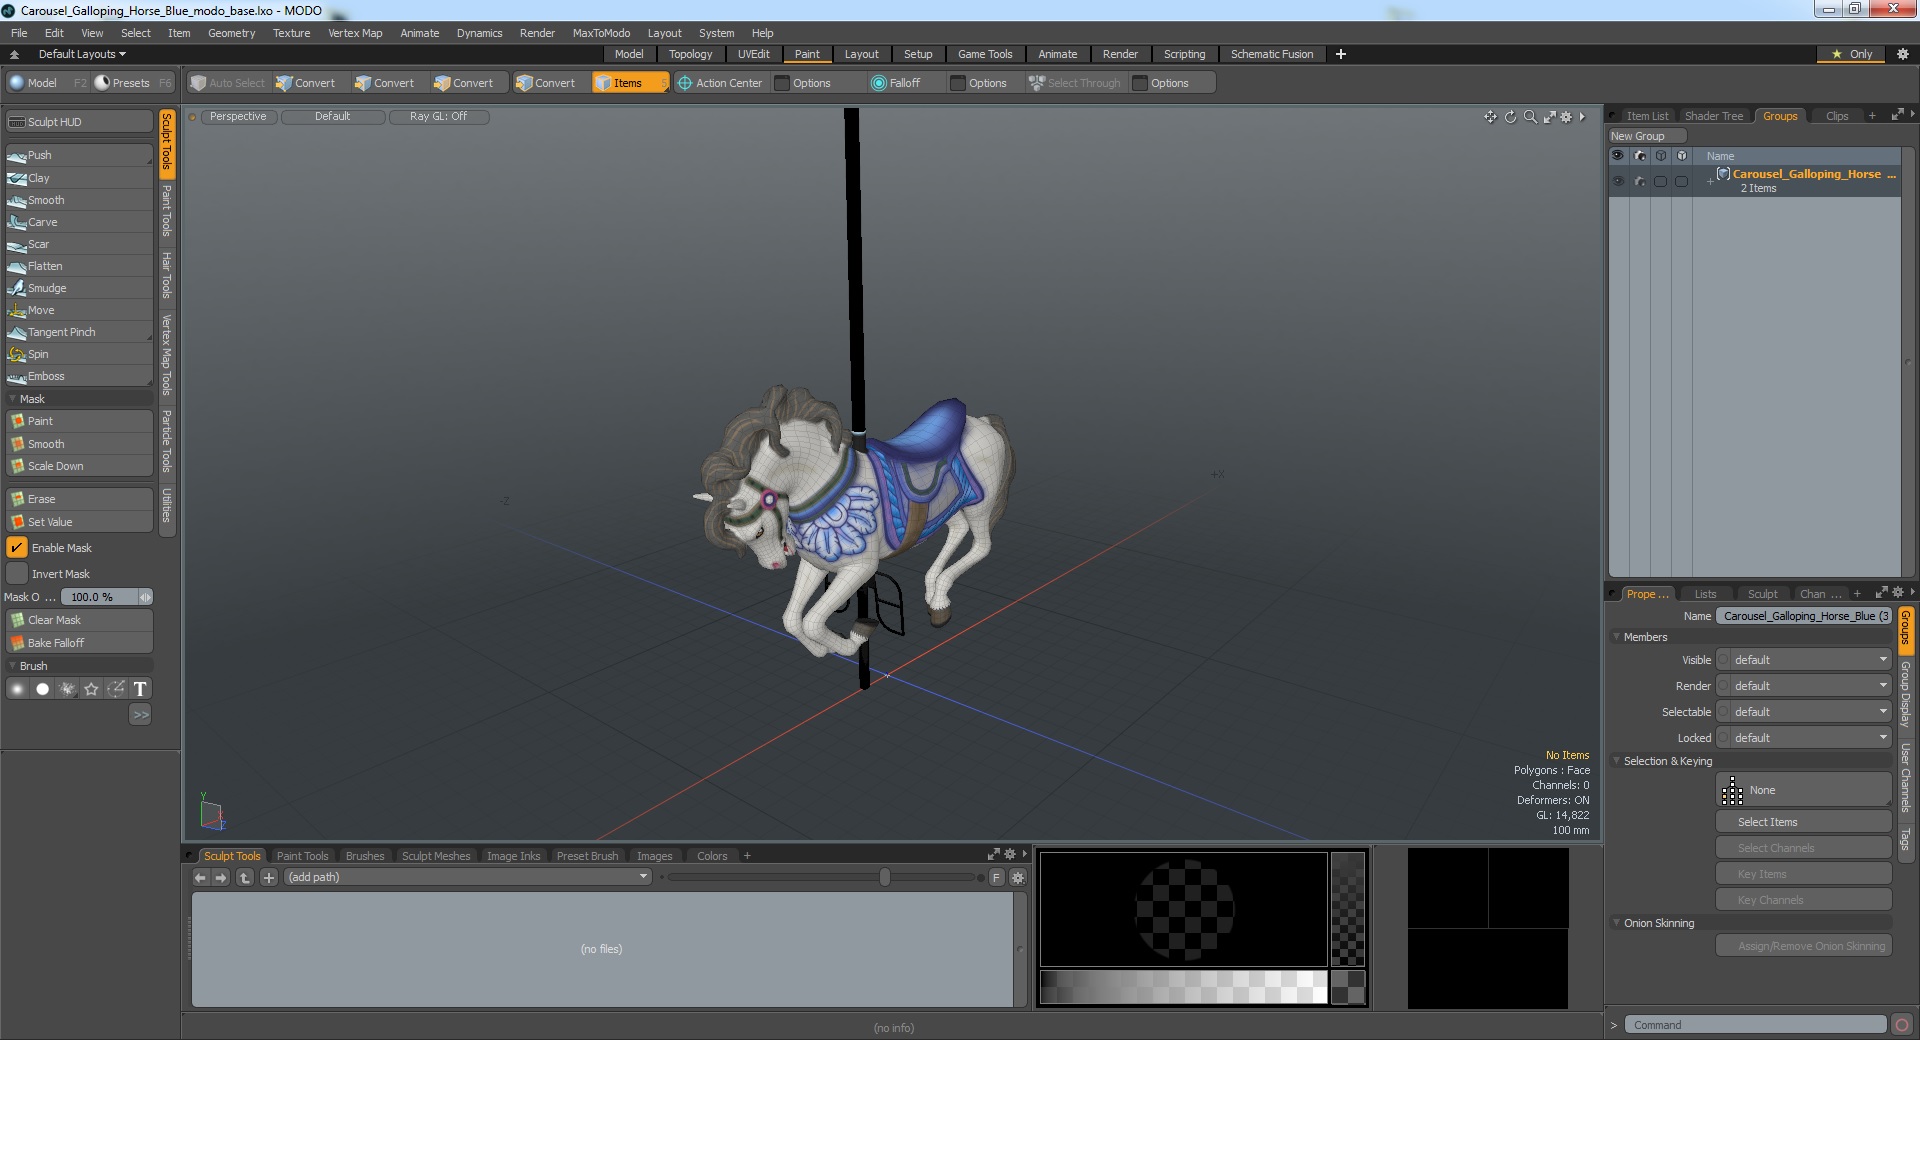This screenshot has width=1920, height=1158.
Task: Toggle the Falloff Options checkbox
Action: point(958,83)
